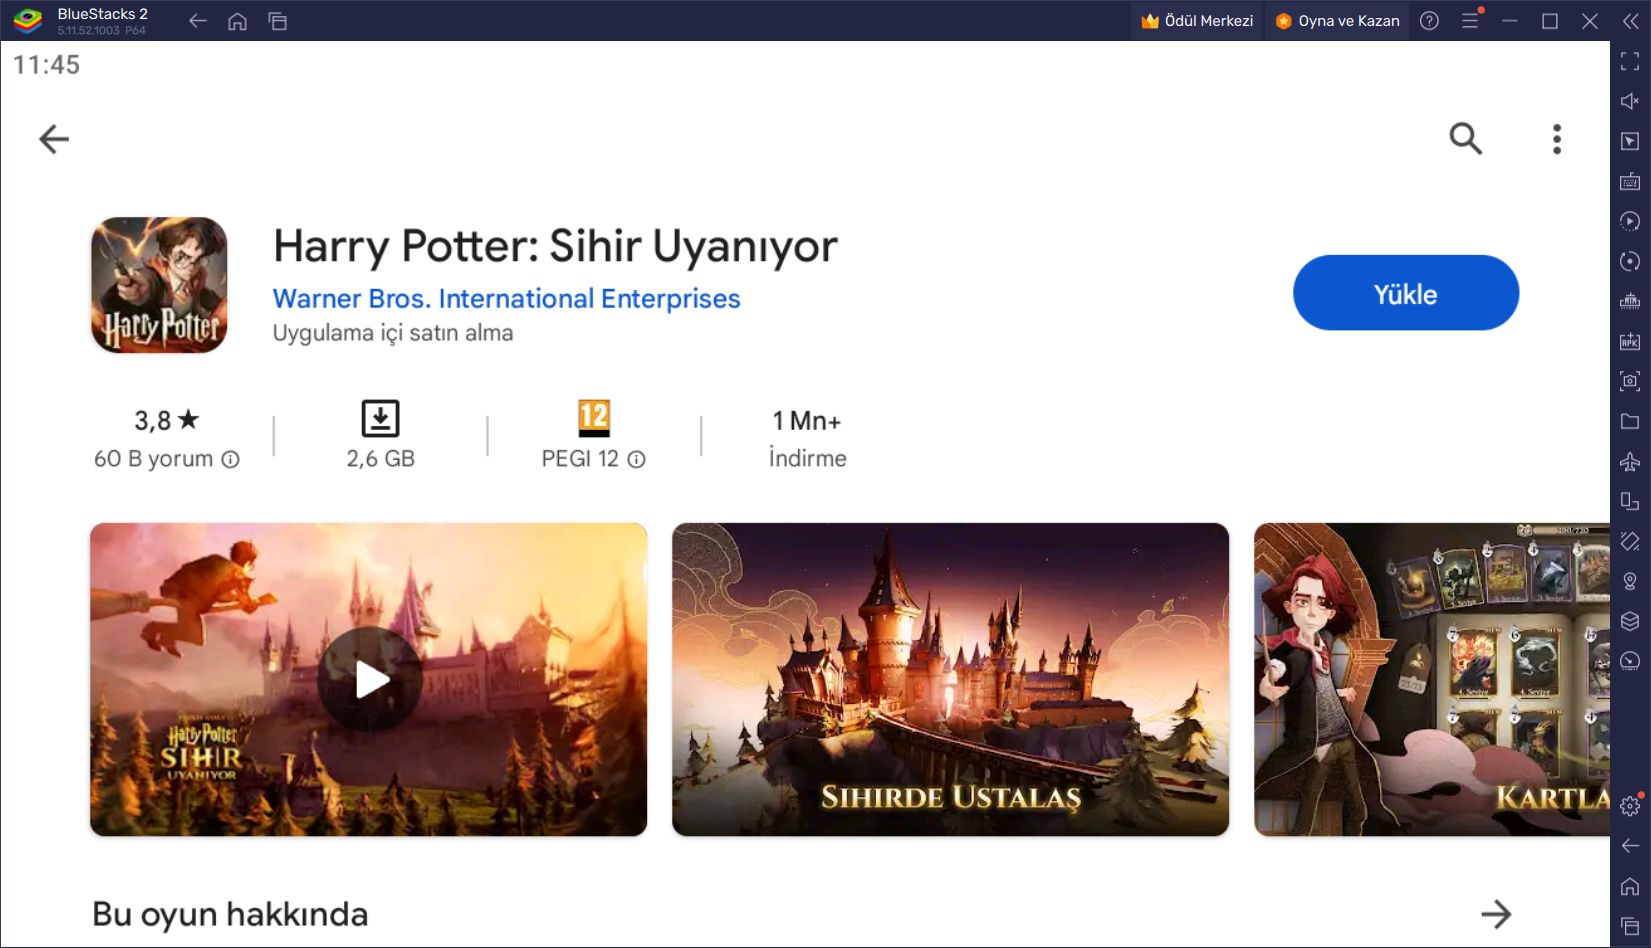
Task: Mute the volume in the side toolbar
Action: (x=1630, y=101)
